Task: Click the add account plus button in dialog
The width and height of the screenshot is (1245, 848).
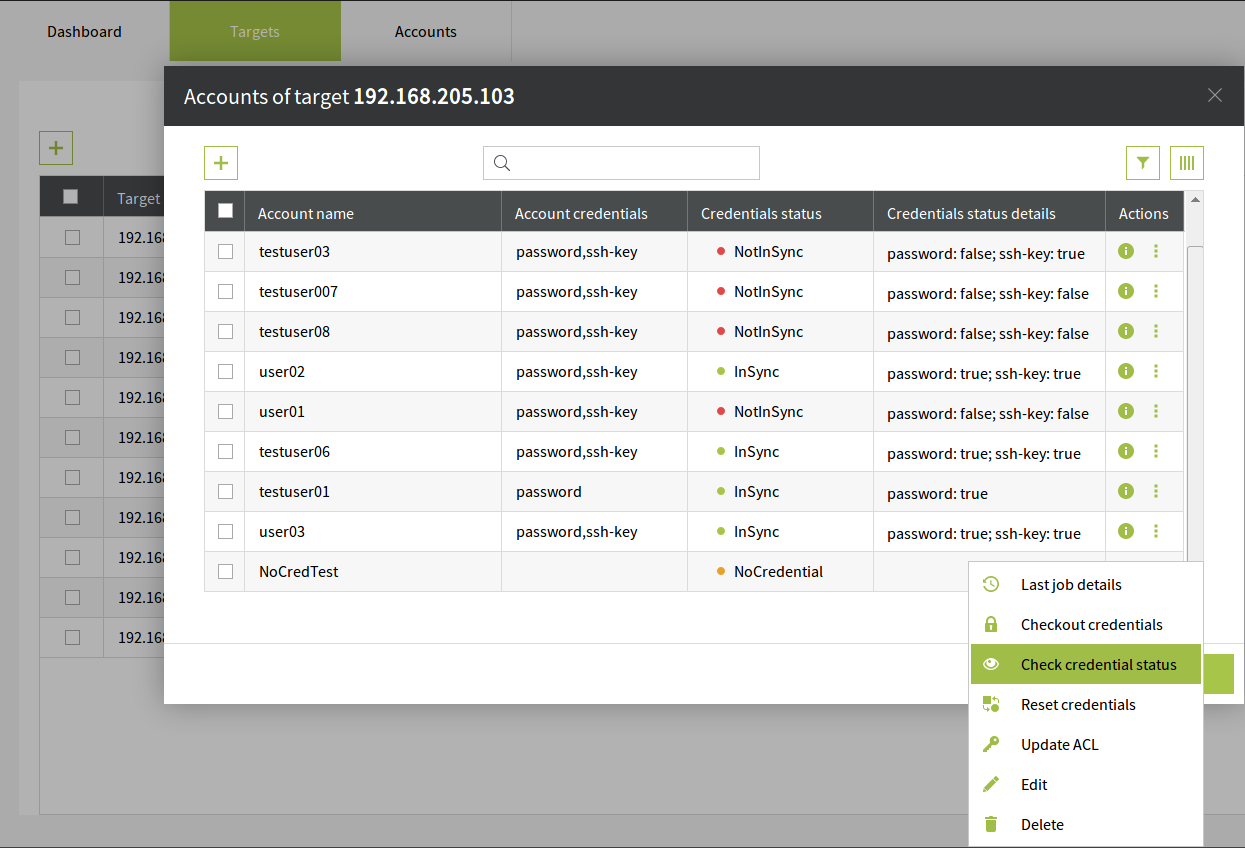Action: (x=221, y=163)
